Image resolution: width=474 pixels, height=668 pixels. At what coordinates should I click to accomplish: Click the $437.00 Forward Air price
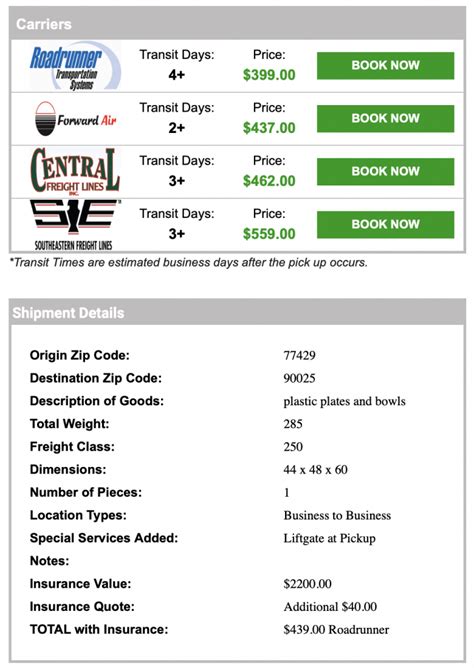[269, 128]
